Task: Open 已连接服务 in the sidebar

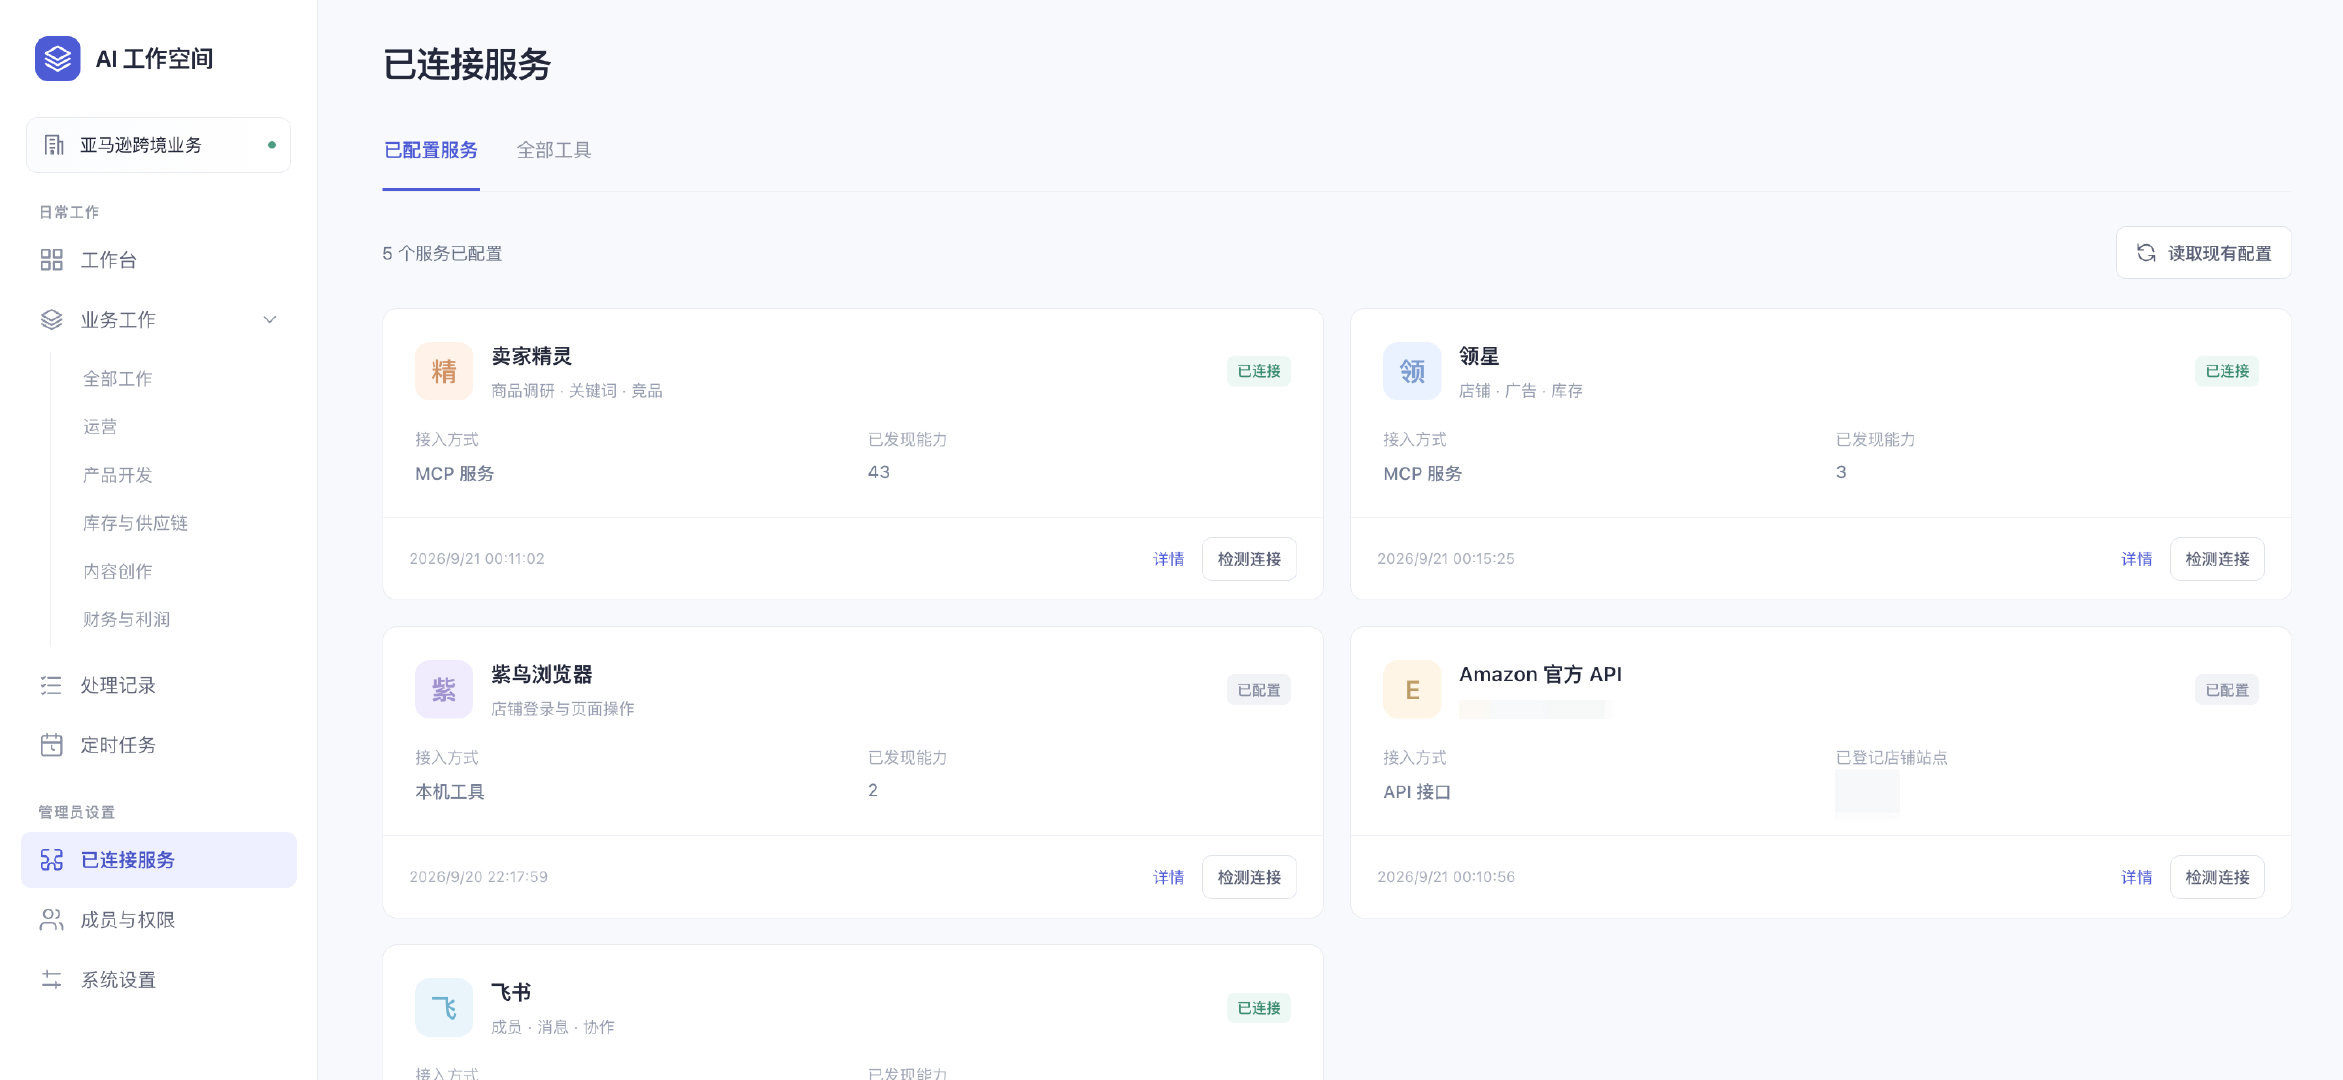Action: point(158,860)
